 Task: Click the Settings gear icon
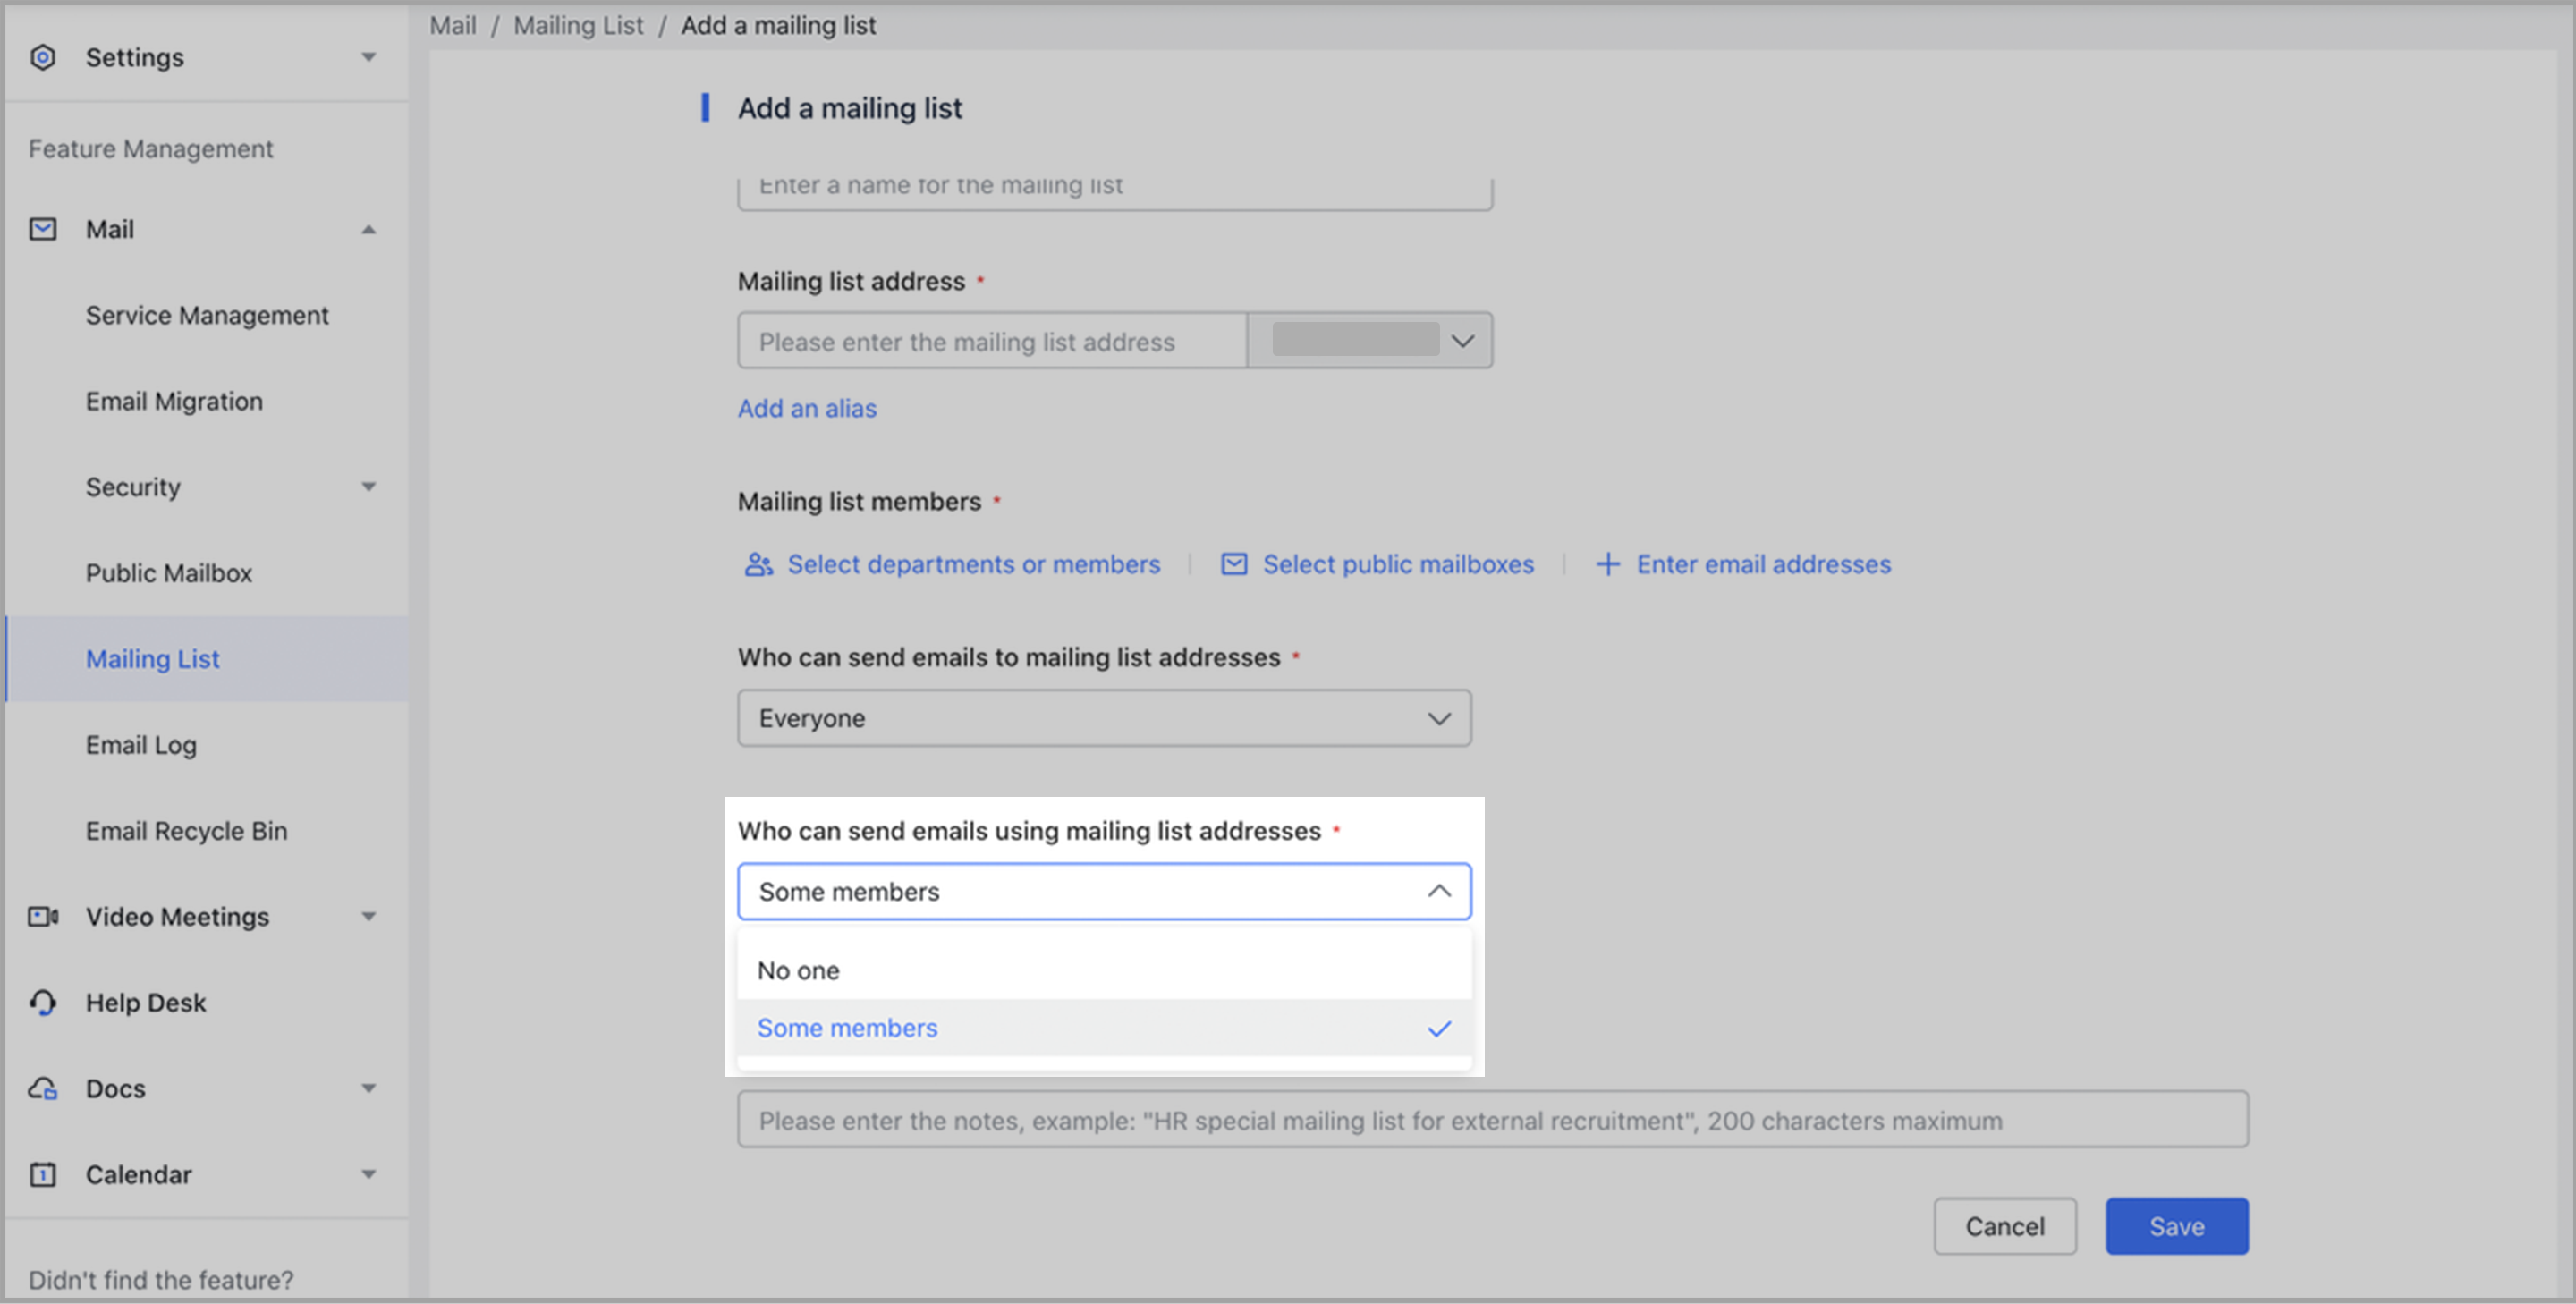click(x=42, y=57)
